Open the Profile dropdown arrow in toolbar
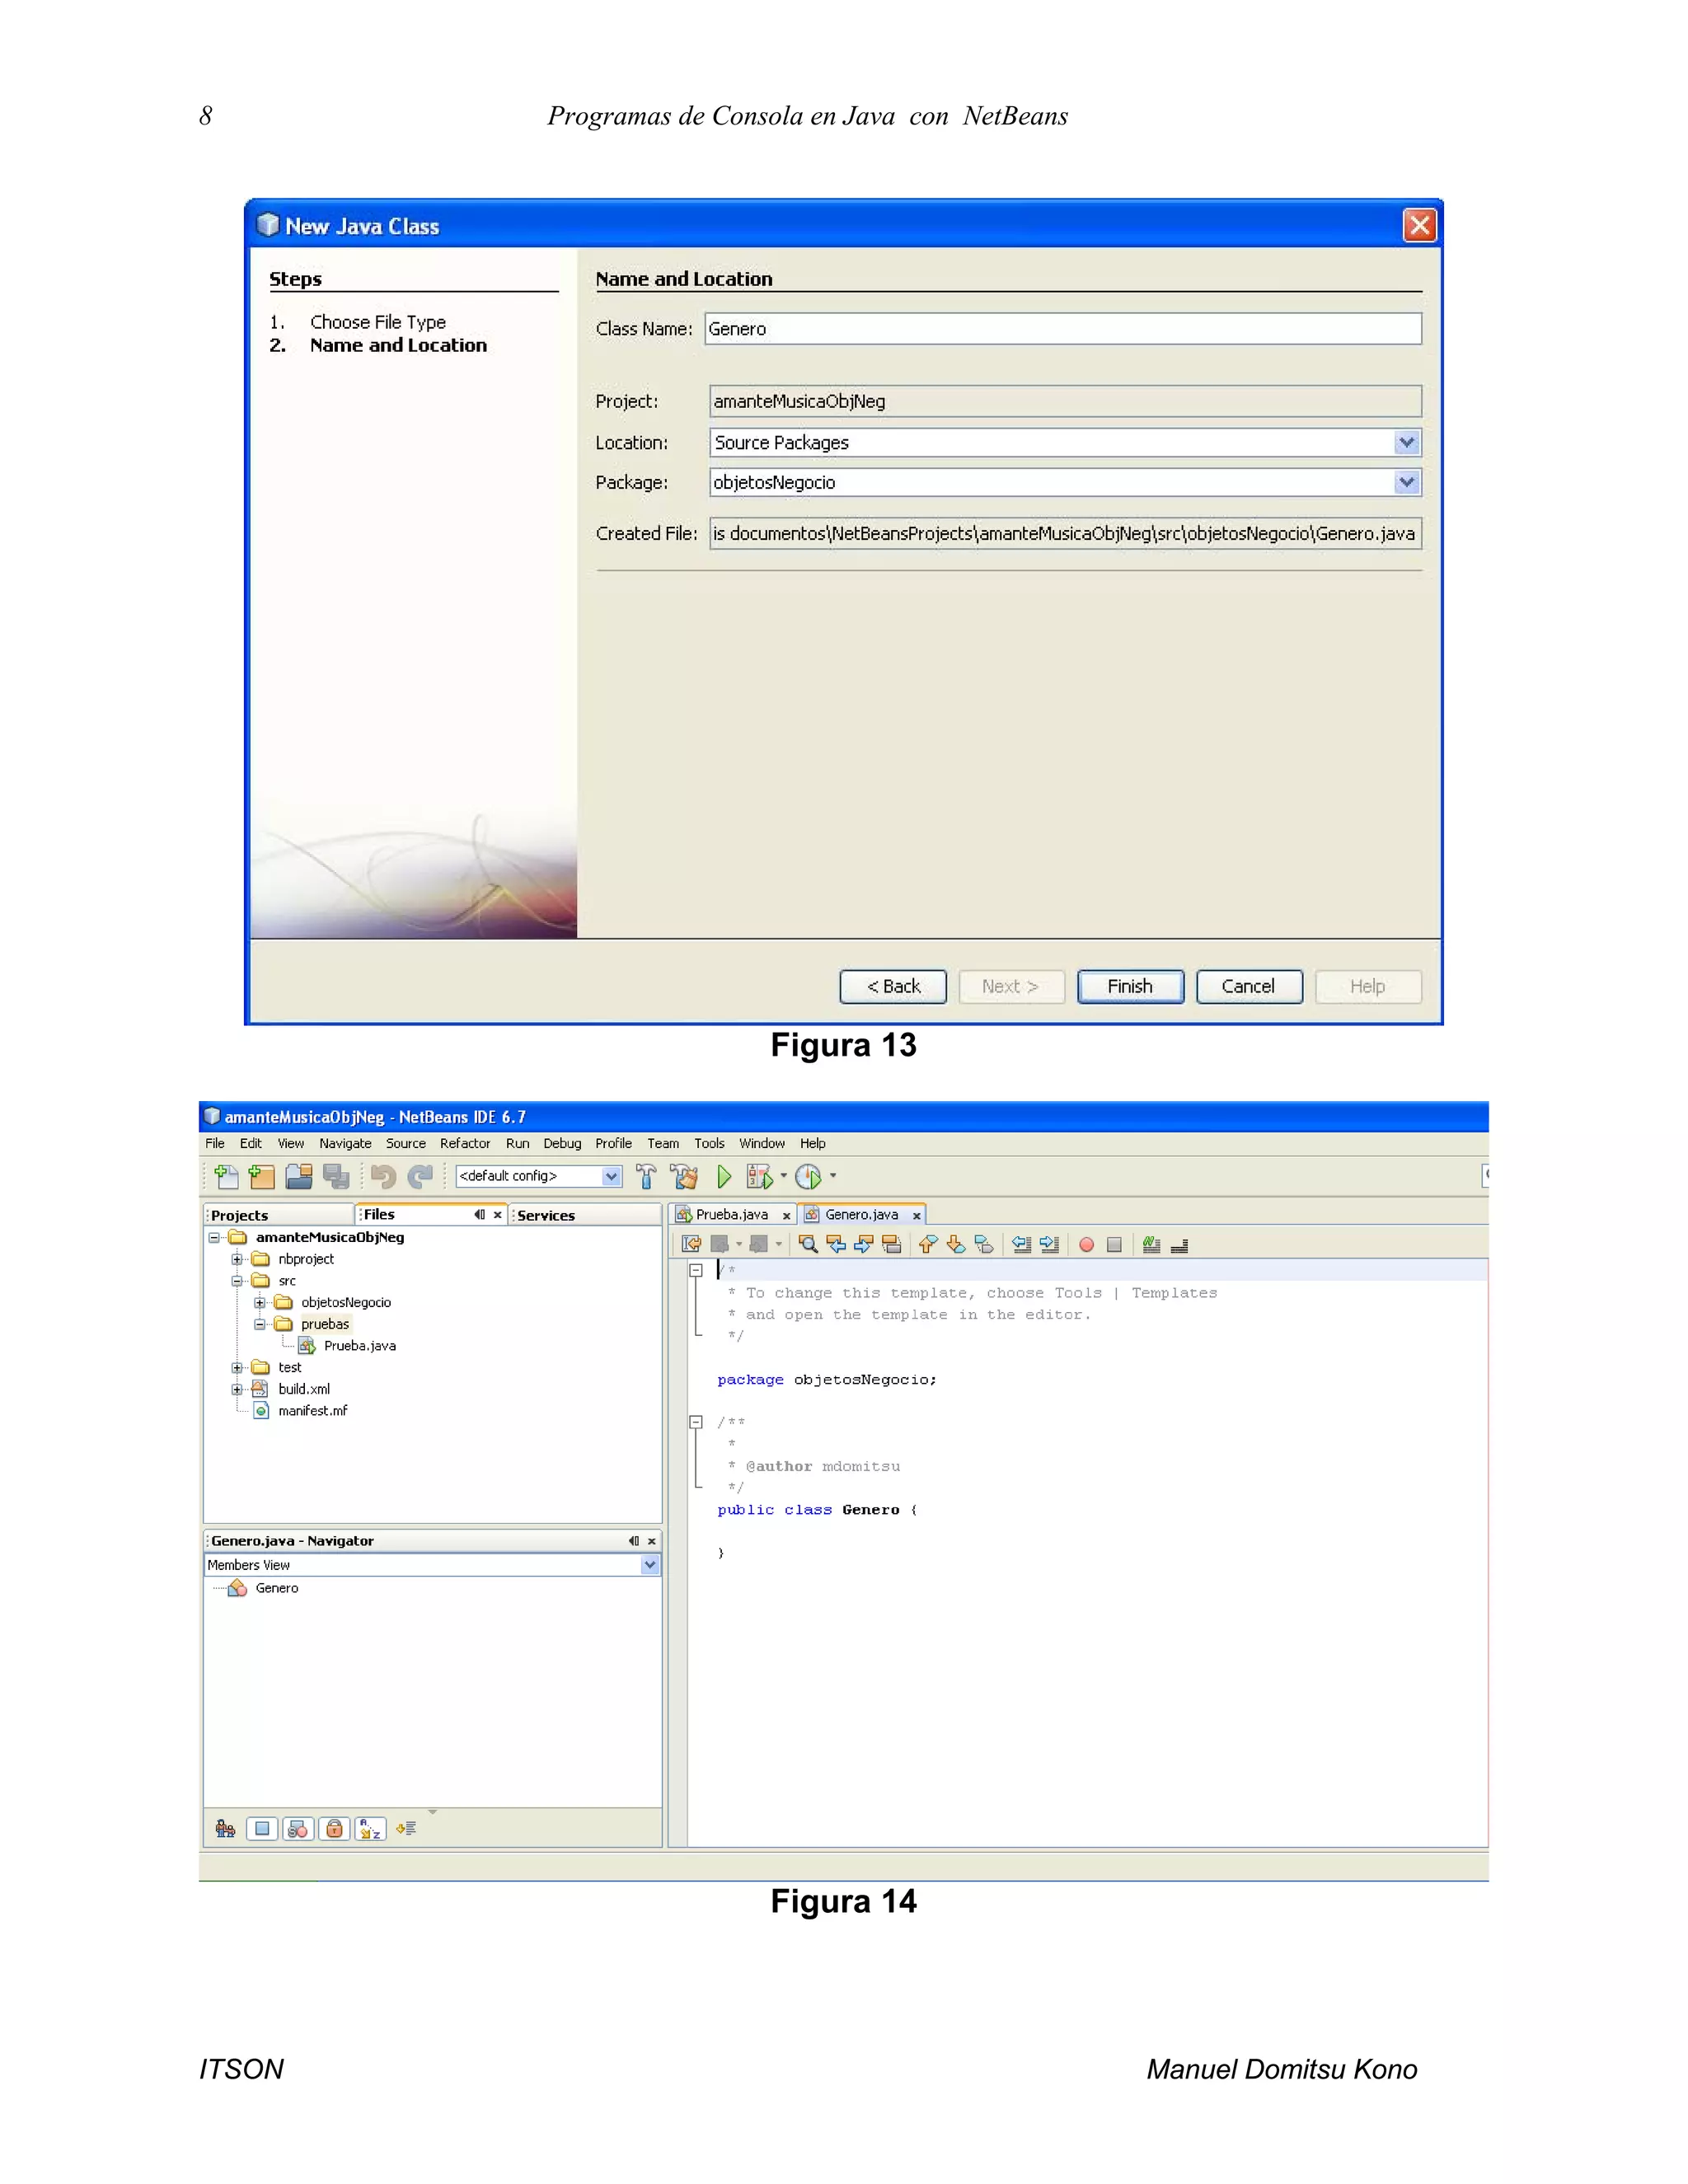The image size is (1688, 2184). (x=833, y=1176)
